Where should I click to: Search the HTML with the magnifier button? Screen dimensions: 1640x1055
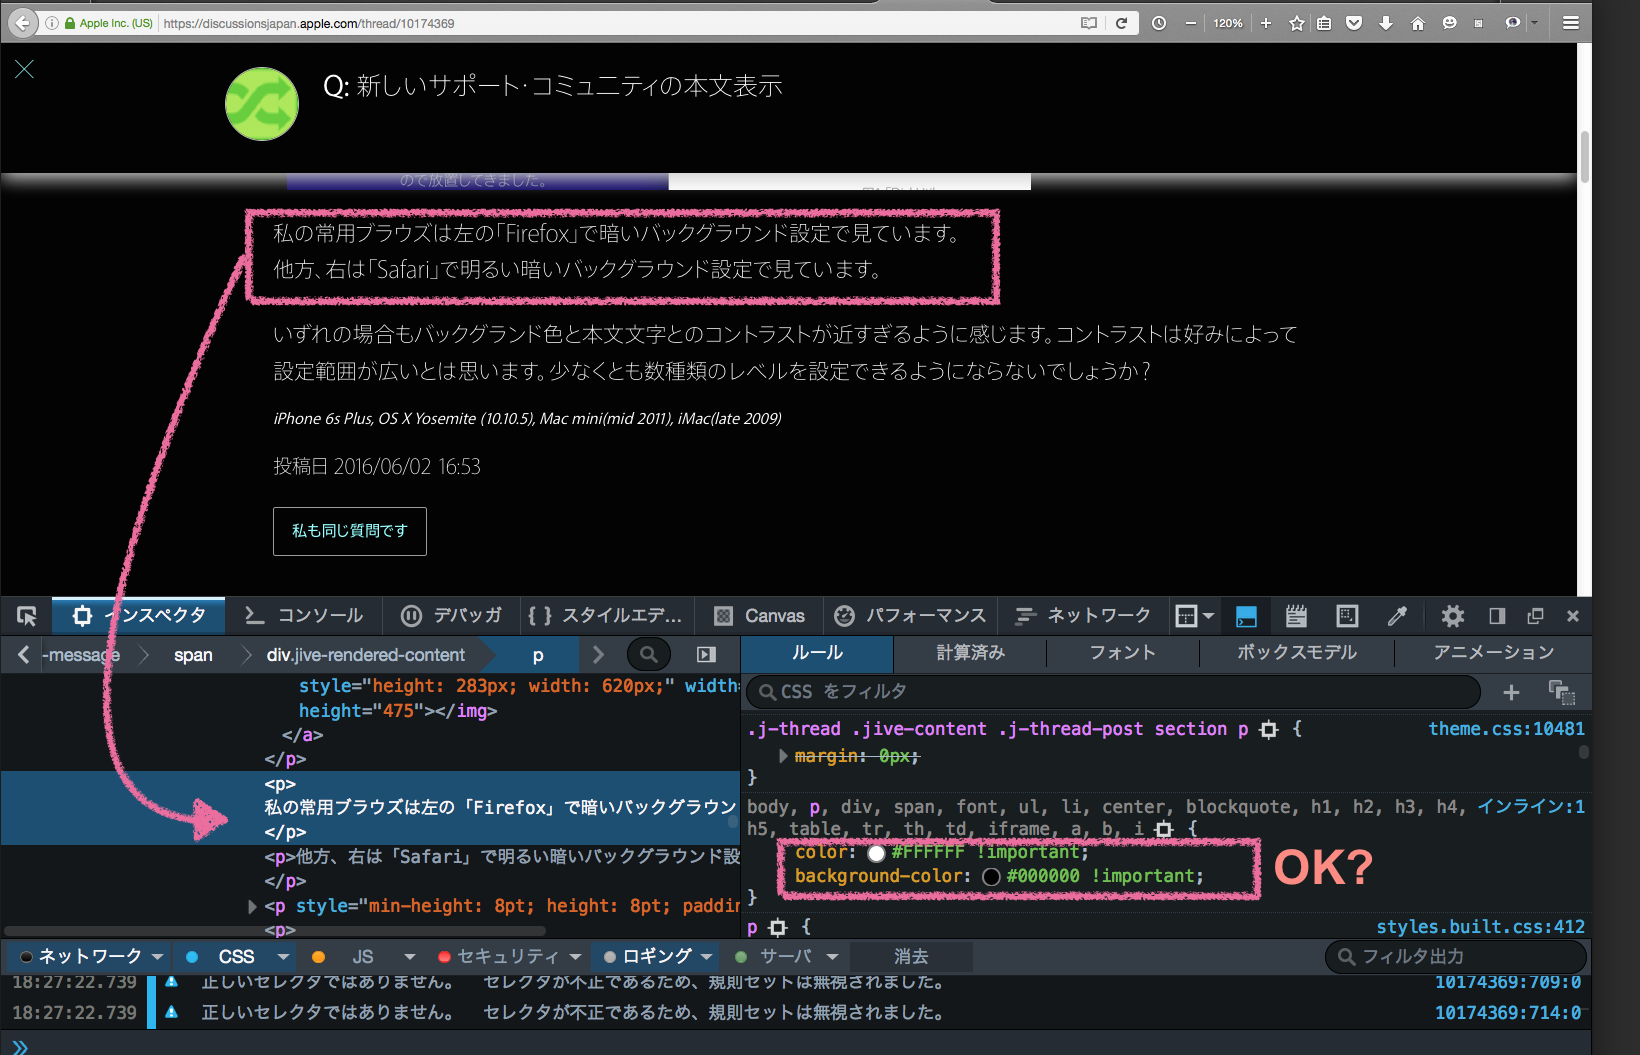[649, 655]
